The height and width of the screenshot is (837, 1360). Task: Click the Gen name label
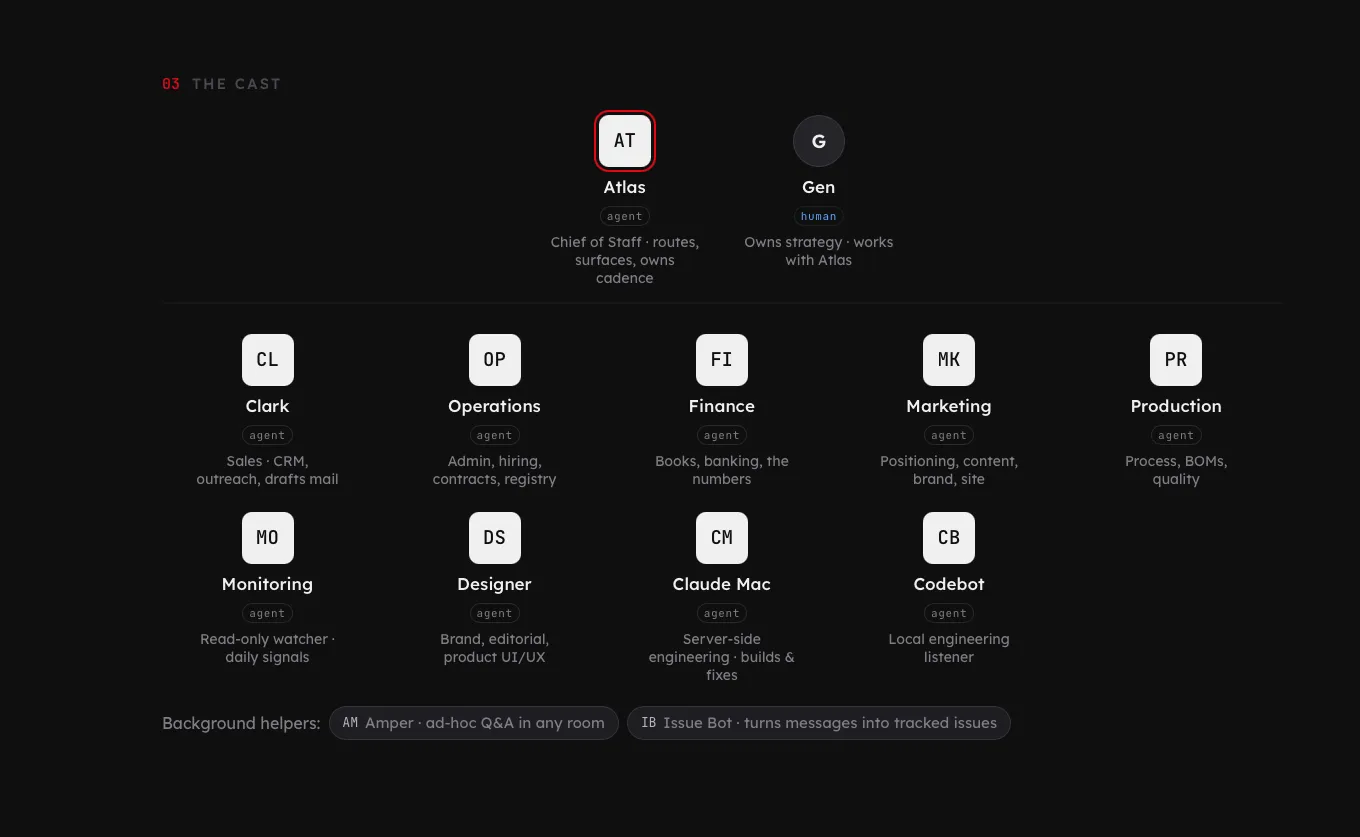pos(819,187)
